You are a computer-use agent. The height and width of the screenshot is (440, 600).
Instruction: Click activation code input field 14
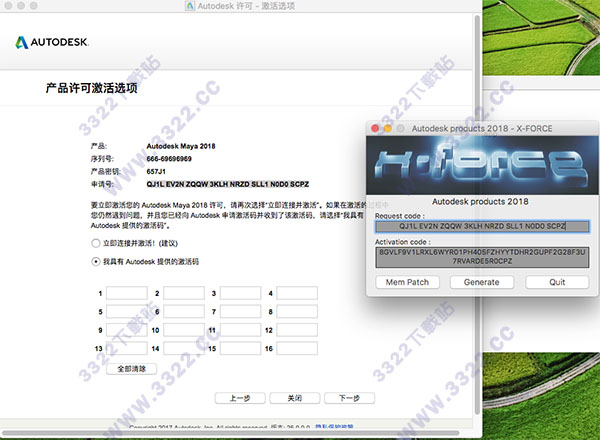pyautogui.click(x=184, y=348)
